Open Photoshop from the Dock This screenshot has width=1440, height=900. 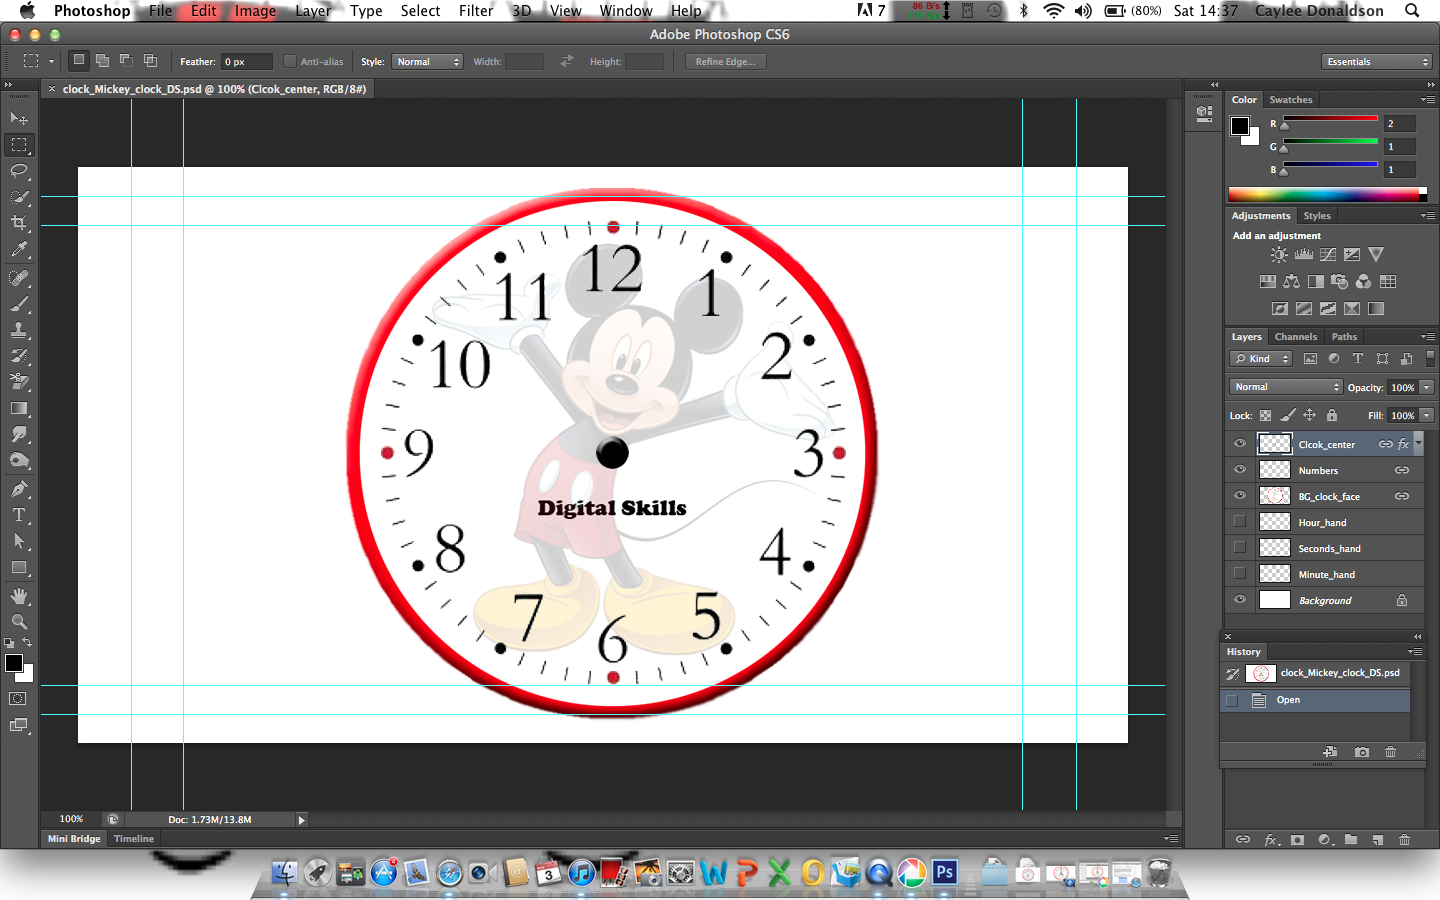tap(944, 872)
